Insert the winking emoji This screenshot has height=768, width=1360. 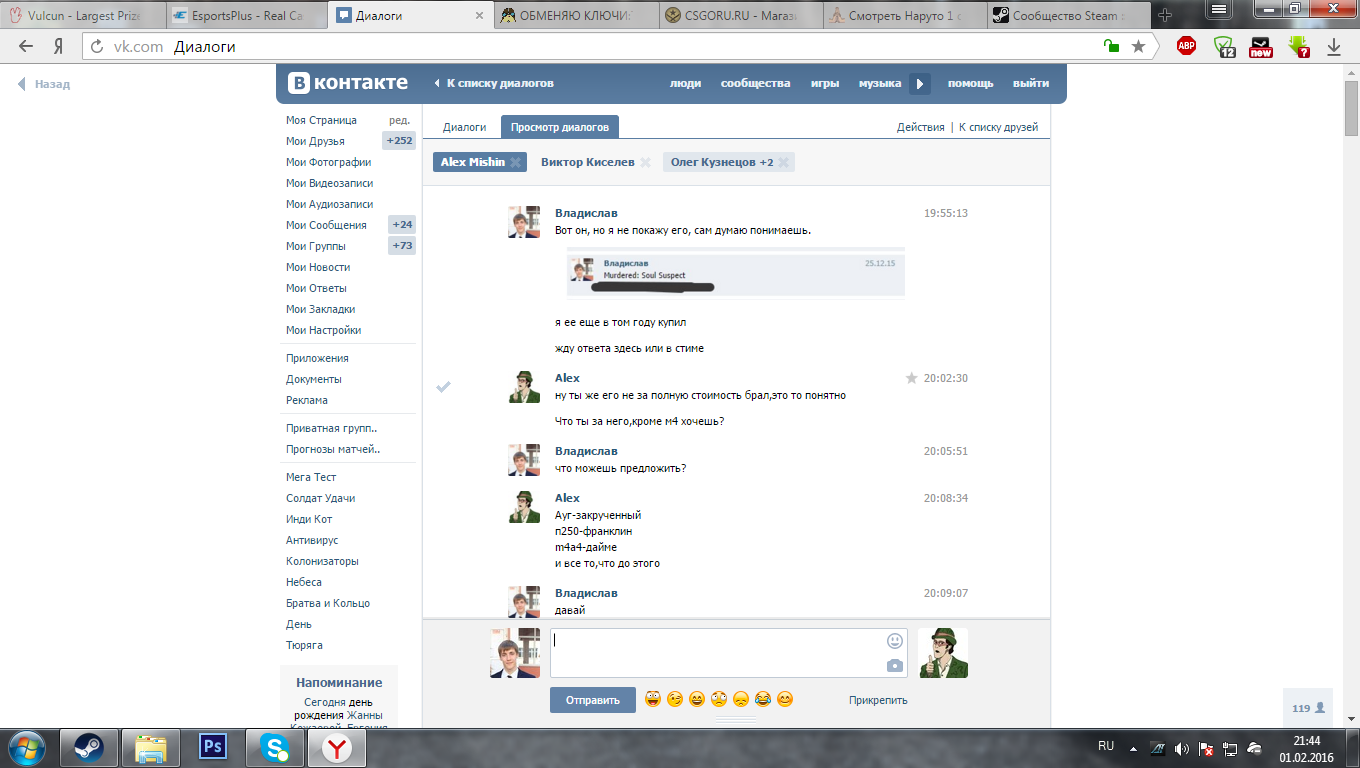click(x=675, y=700)
